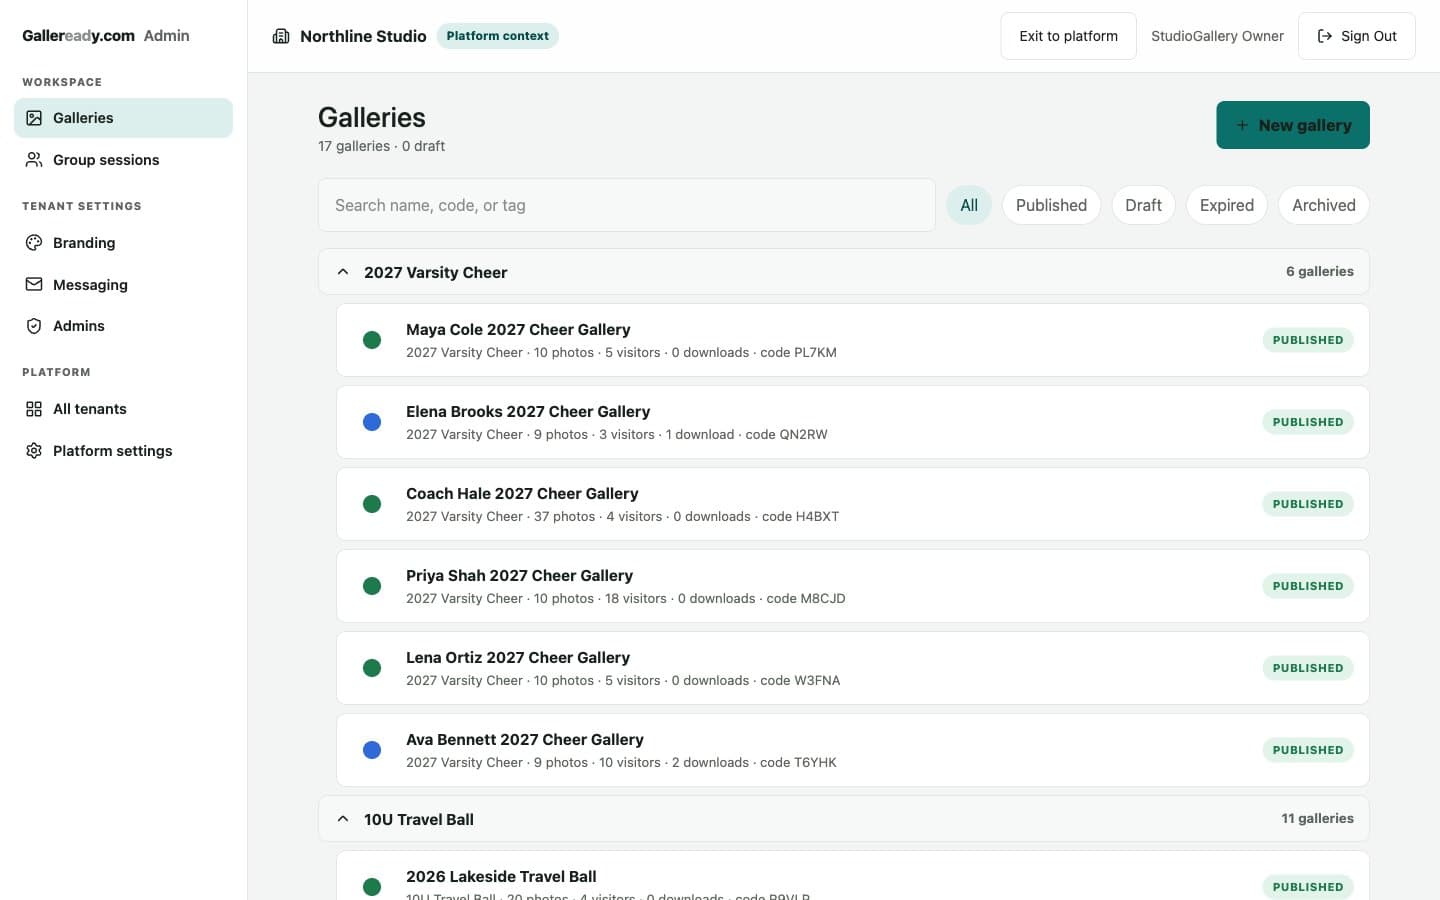The height and width of the screenshot is (900, 1440).
Task: Open Branding settings
Action: 123,243
